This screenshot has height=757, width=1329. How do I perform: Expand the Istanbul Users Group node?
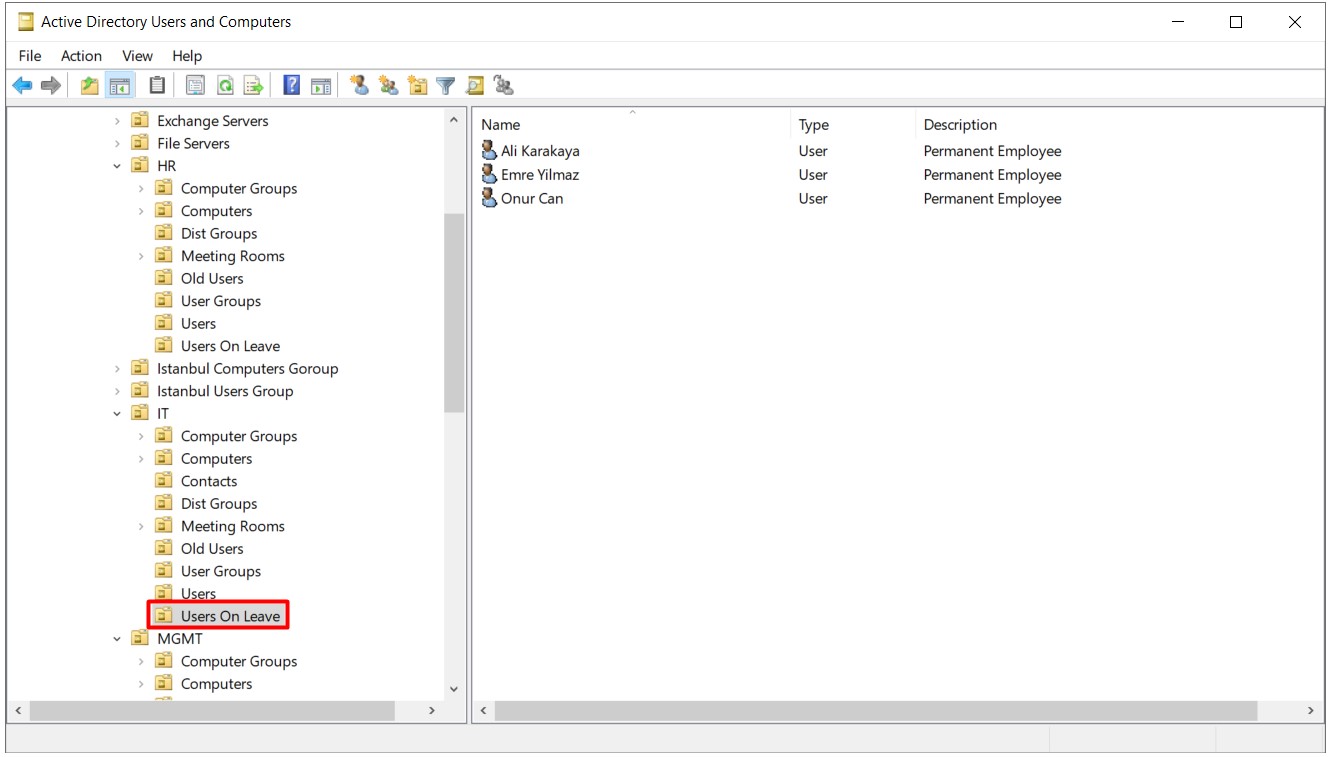coord(117,391)
